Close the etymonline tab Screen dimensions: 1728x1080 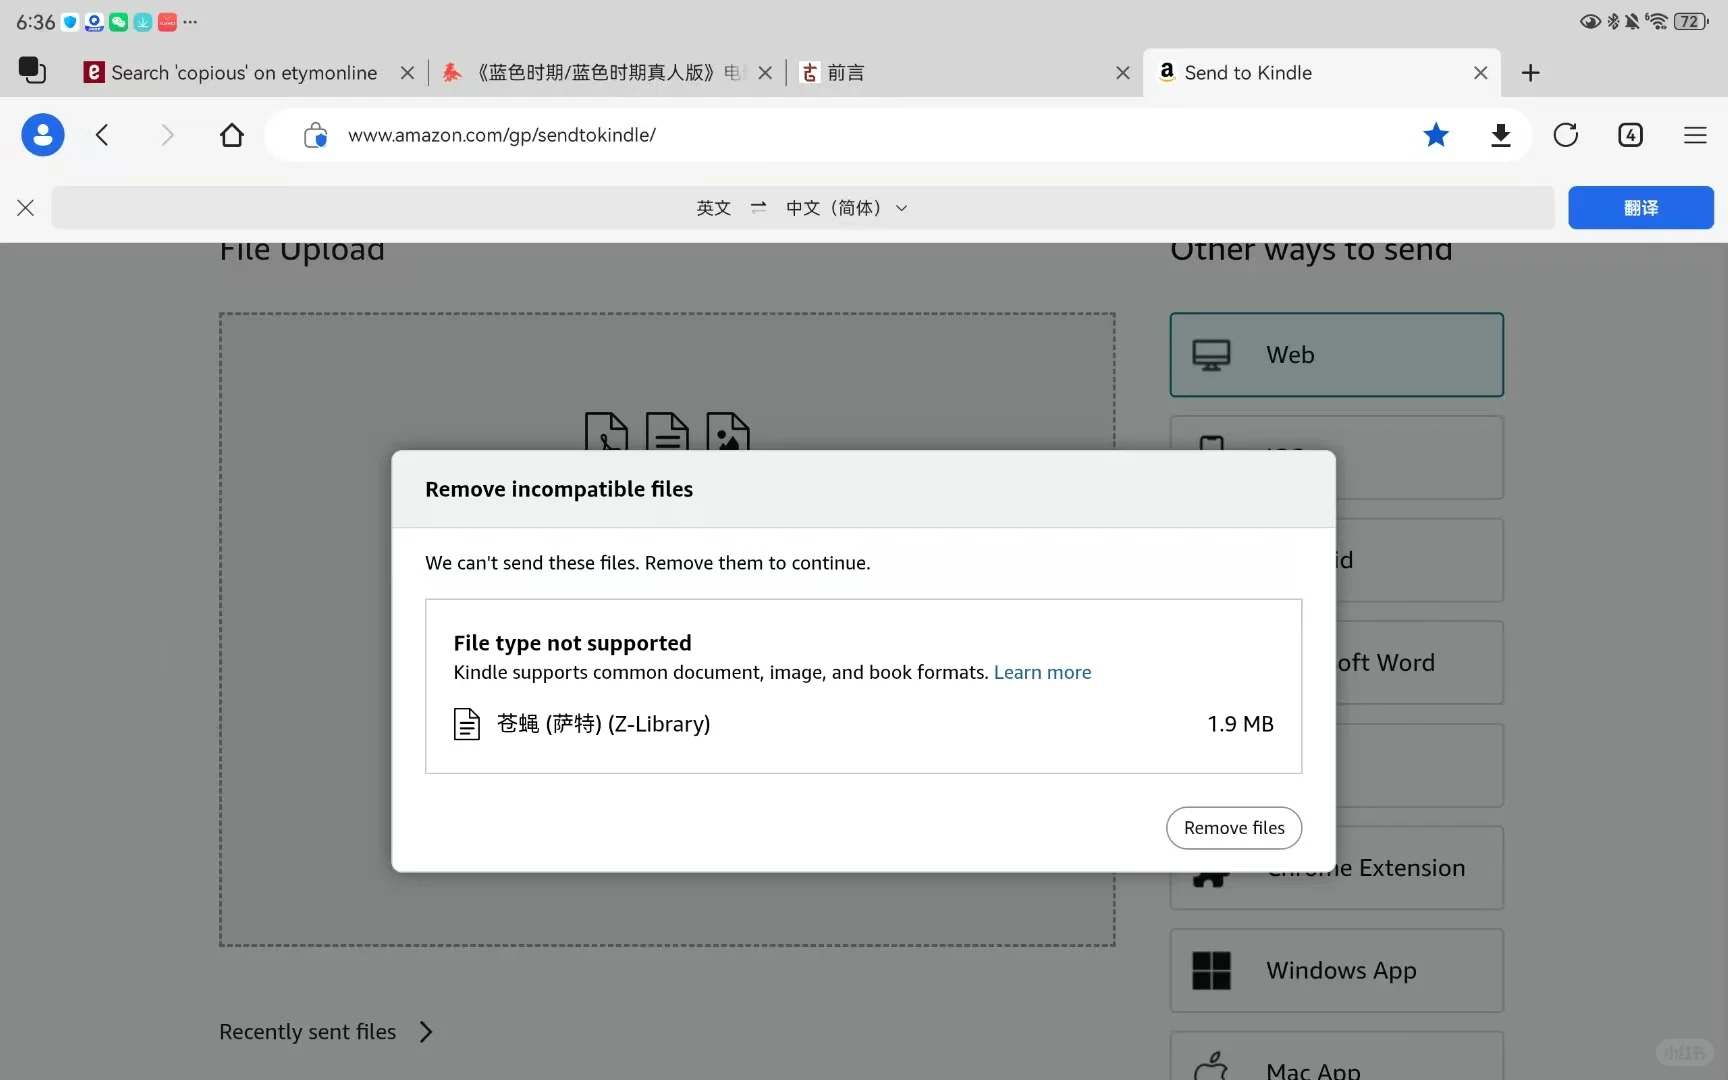pyautogui.click(x=407, y=72)
